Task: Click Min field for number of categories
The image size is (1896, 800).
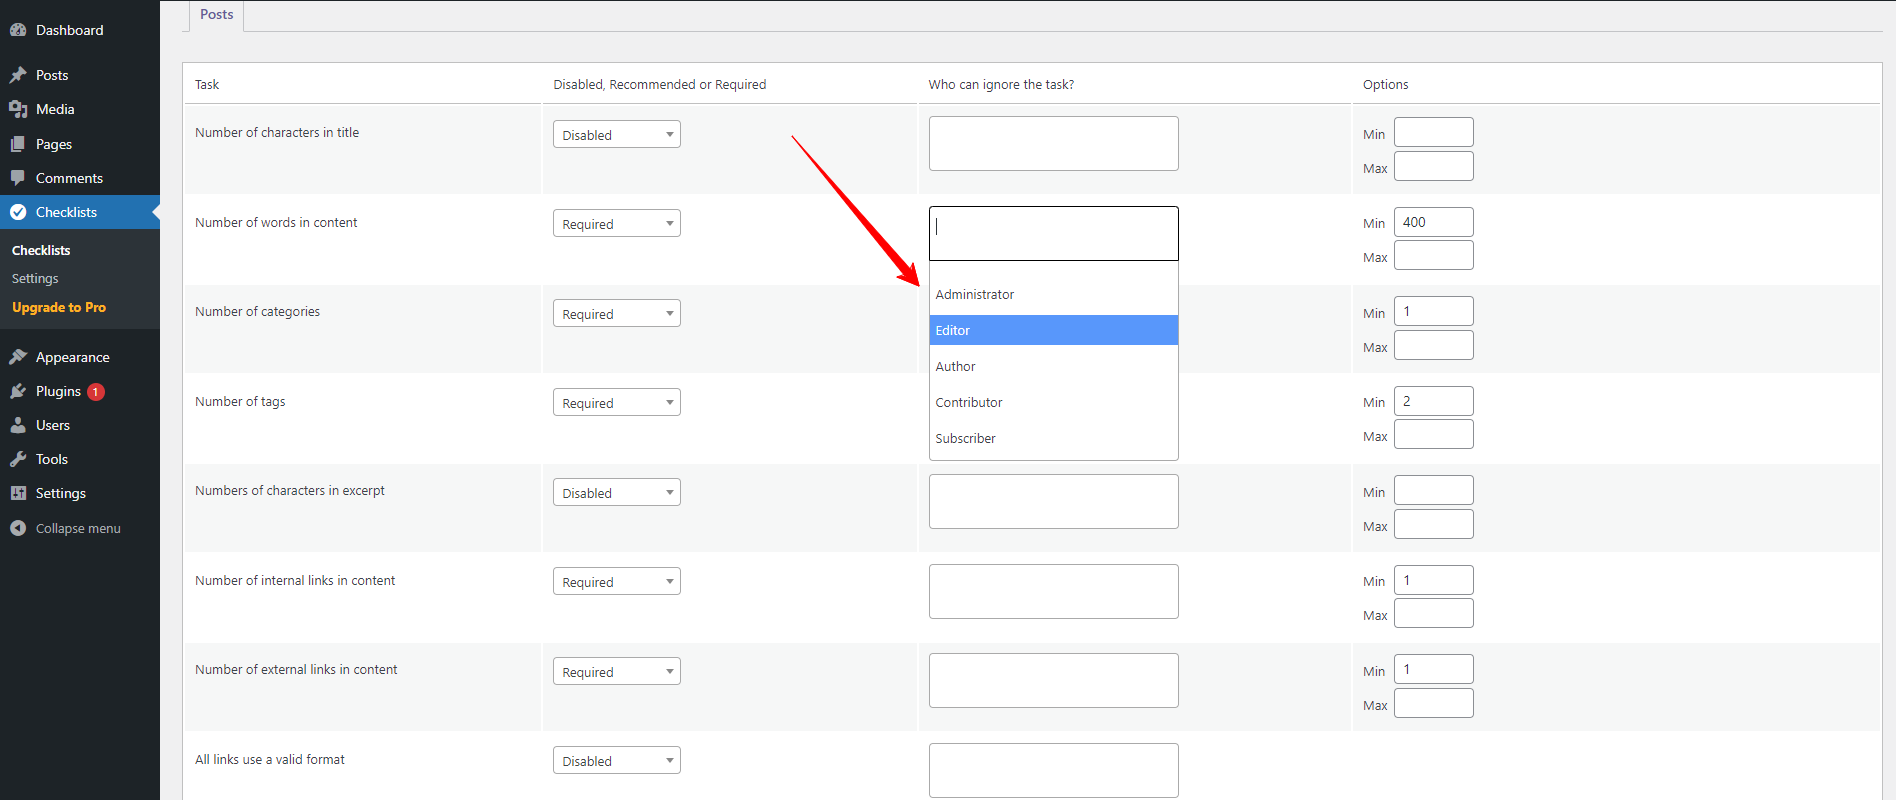Action: [1434, 311]
